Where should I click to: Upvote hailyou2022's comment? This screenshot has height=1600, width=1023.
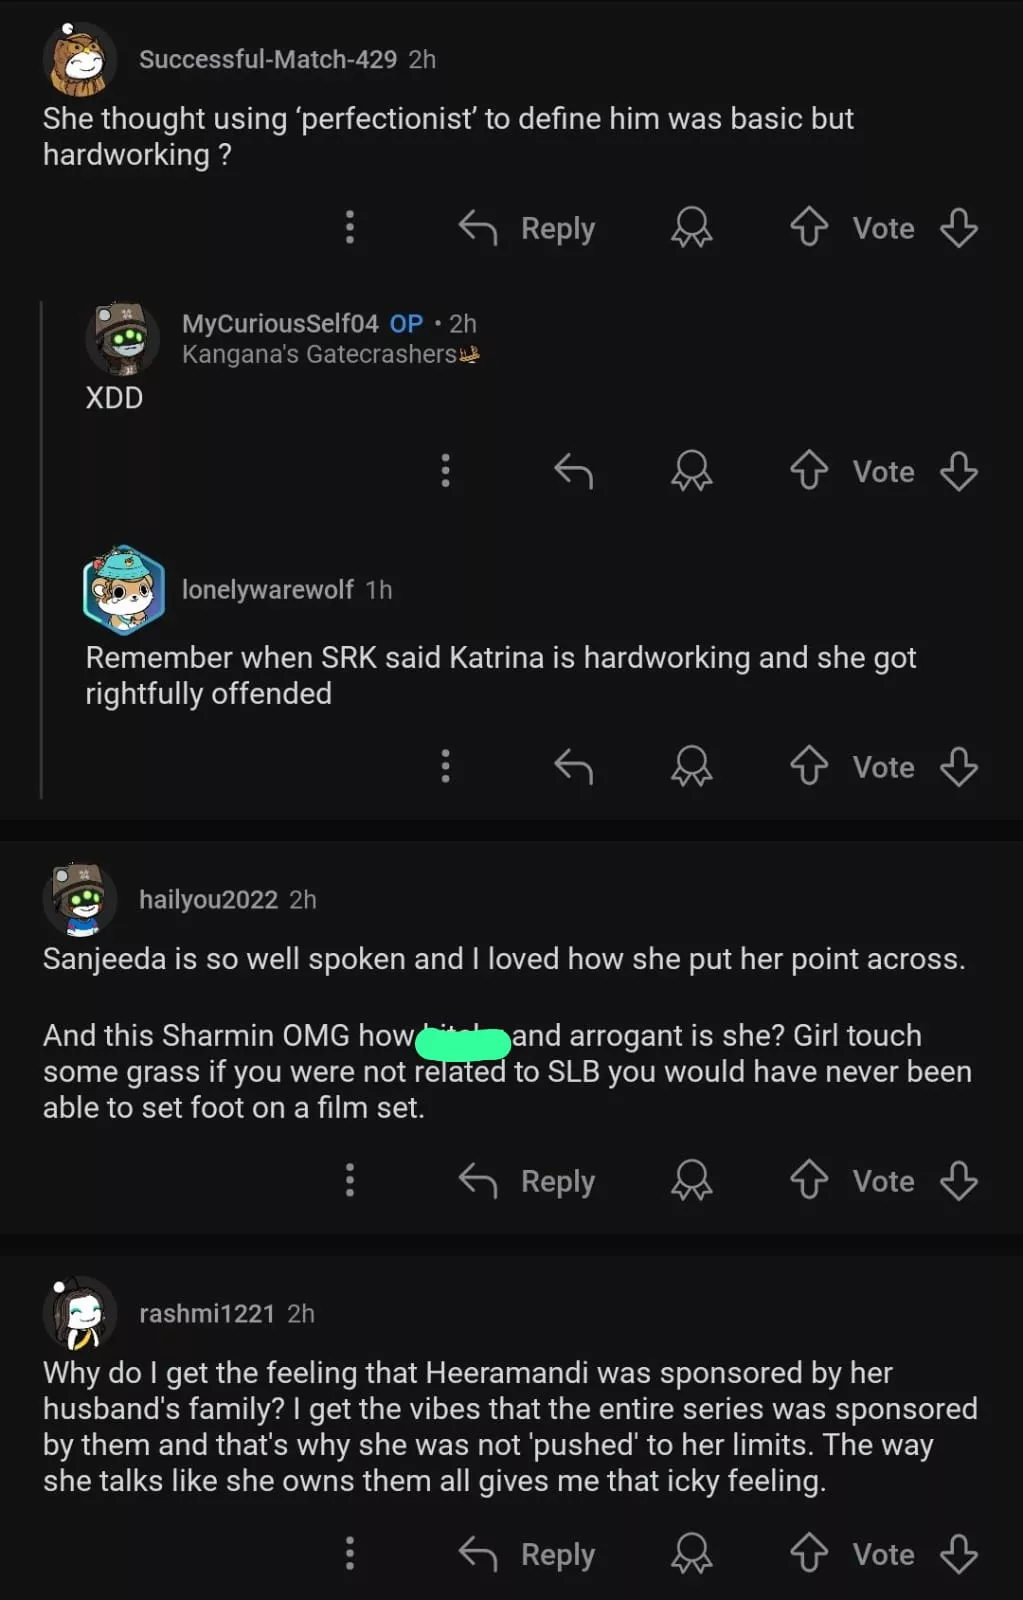(x=809, y=1180)
